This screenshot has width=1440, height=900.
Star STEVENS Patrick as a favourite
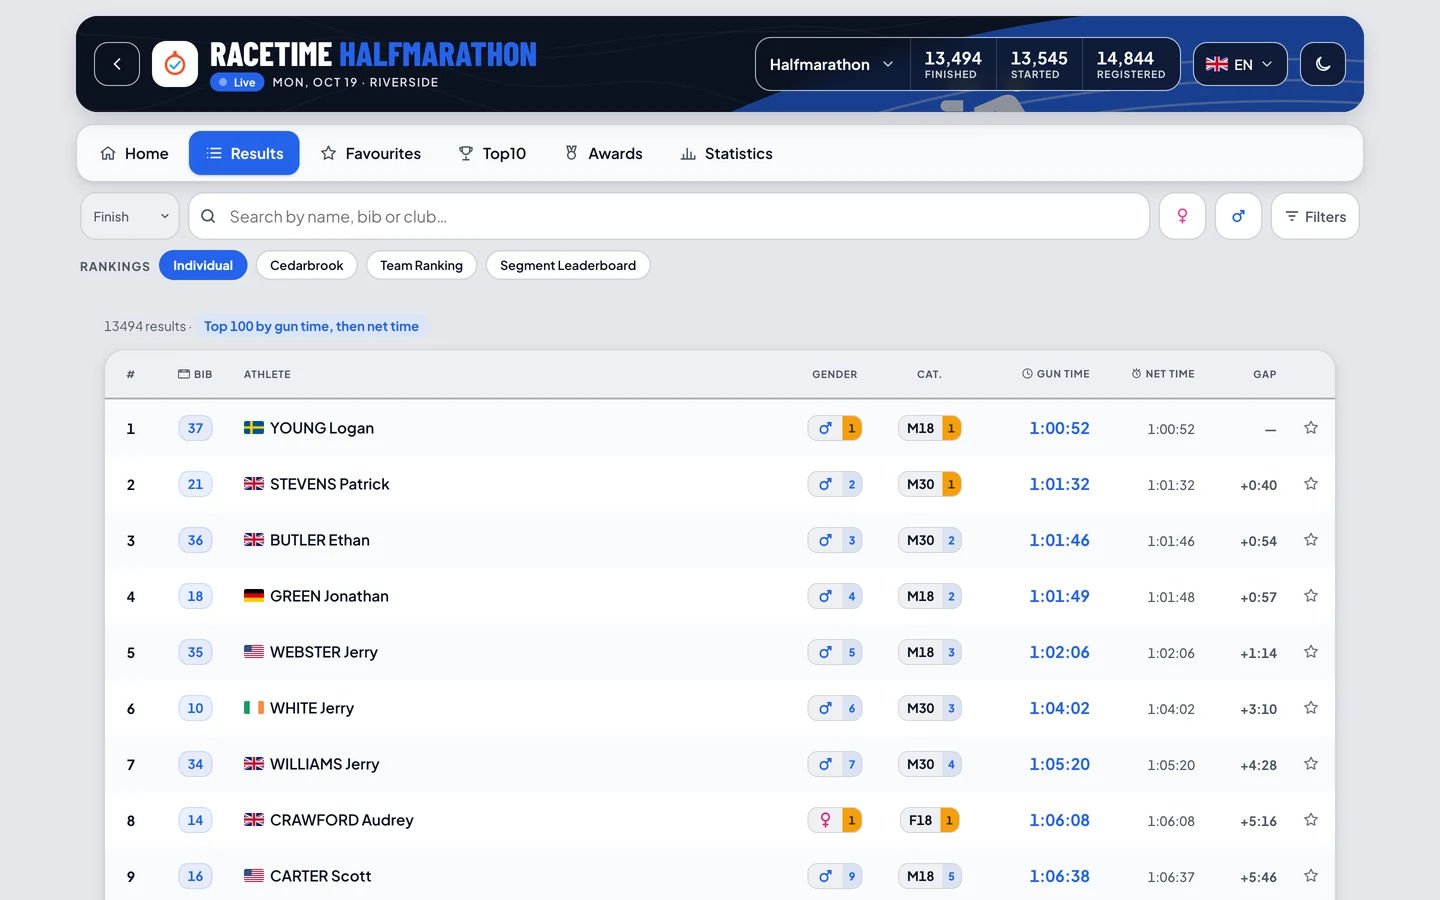1311,484
